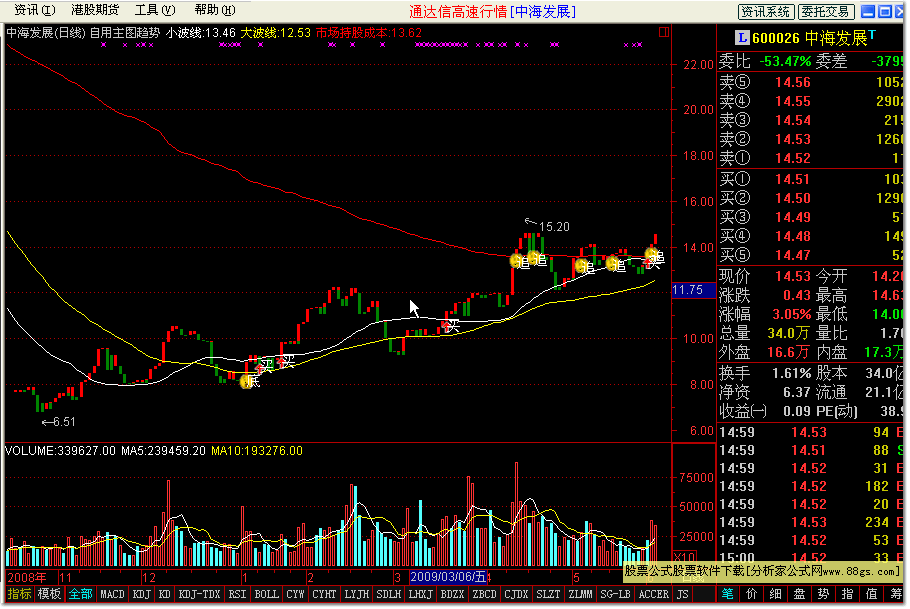Select the 细 tab in right panel
Viewport: 910px width, 609px height.
pos(775,594)
